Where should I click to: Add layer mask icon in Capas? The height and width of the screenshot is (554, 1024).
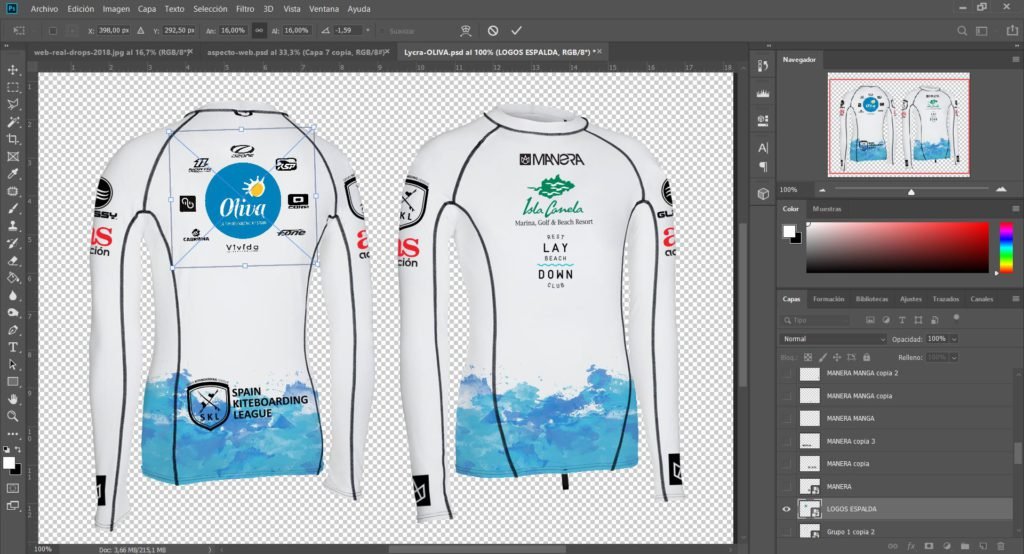(x=929, y=546)
